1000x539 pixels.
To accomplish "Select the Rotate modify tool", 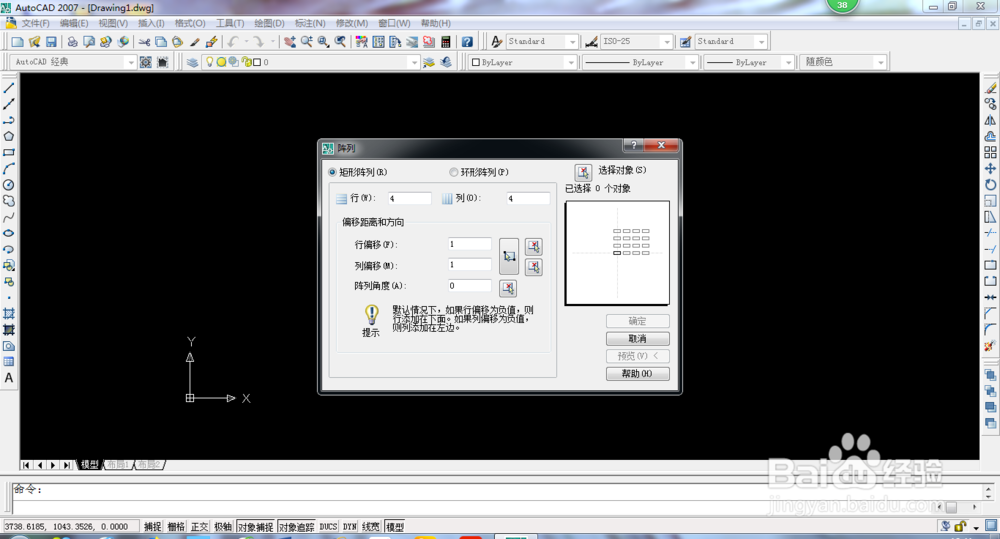I will click(990, 185).
